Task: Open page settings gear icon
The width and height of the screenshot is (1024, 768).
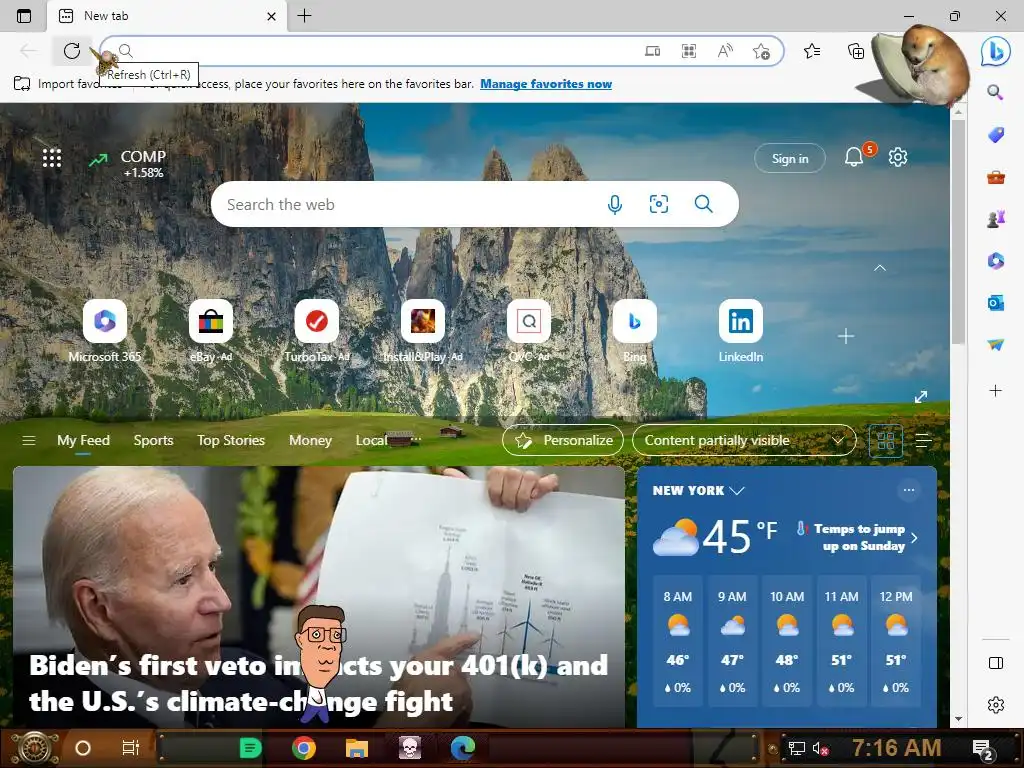Action: point(898,157)
